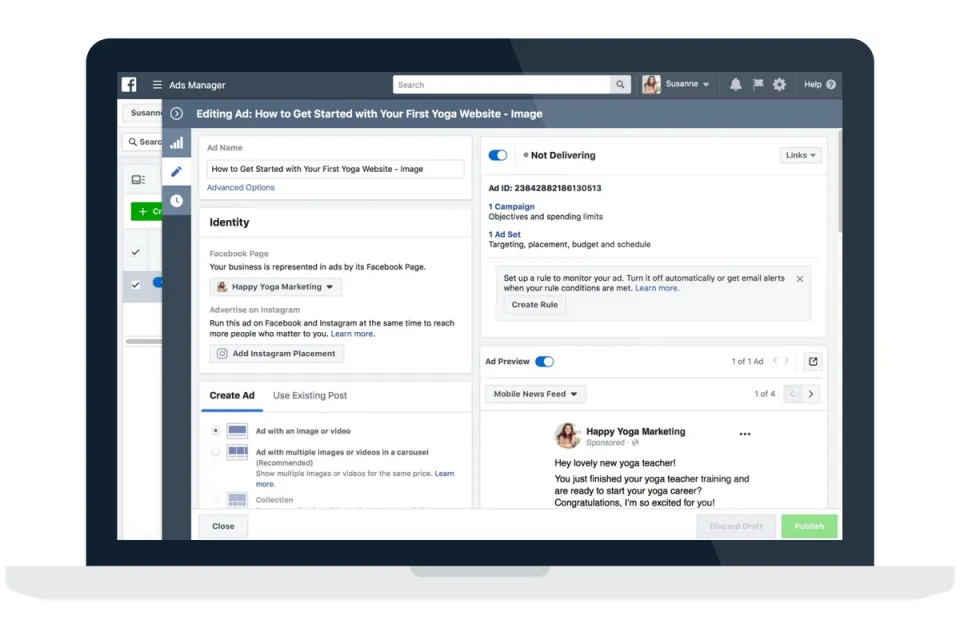The height and width of the screenshot is (640, 960).
Task: Open the flag feedback icon in header
Action: 758,84
